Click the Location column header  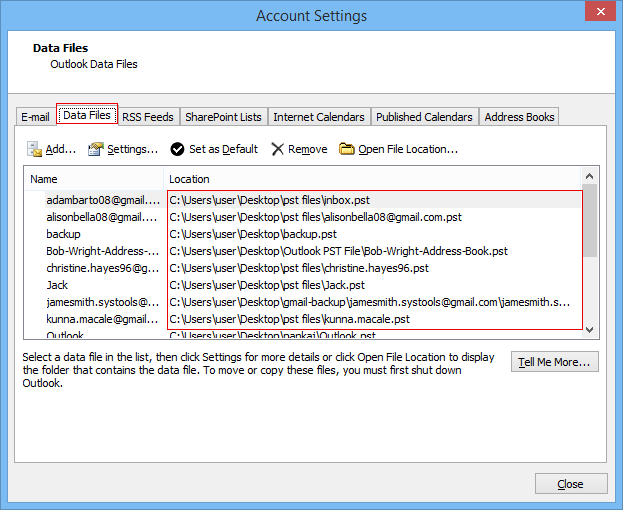(372, 179)
